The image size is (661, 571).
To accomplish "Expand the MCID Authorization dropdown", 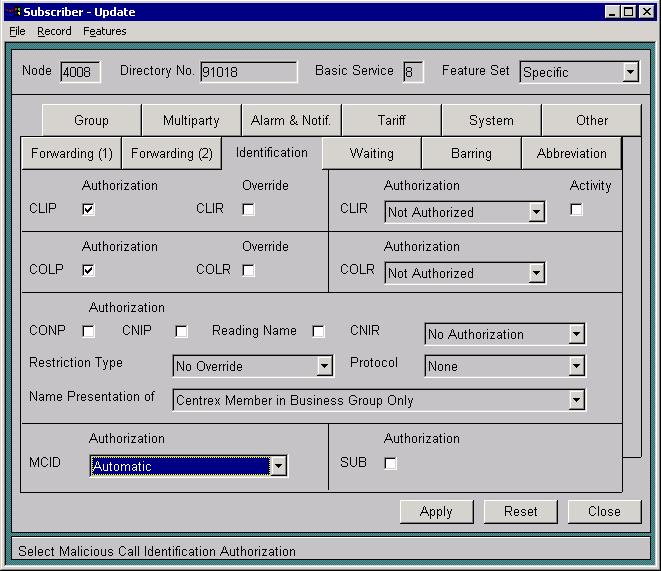I will coord(278,466).
